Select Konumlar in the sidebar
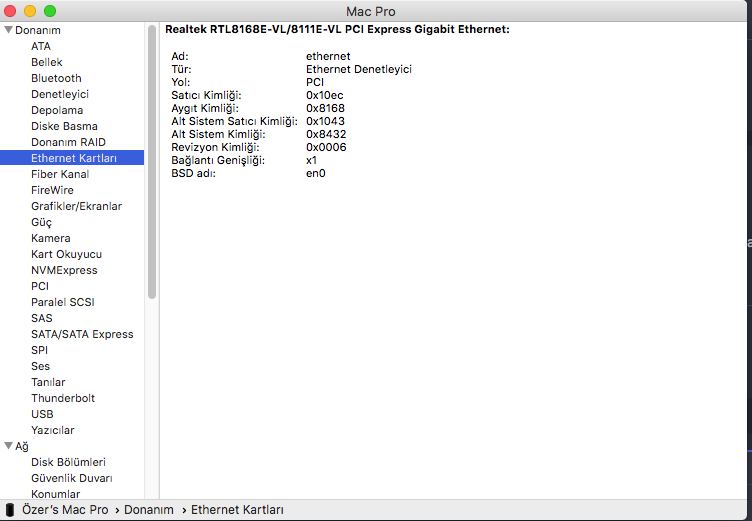This screenshot has width=752, height=521. 56,494
